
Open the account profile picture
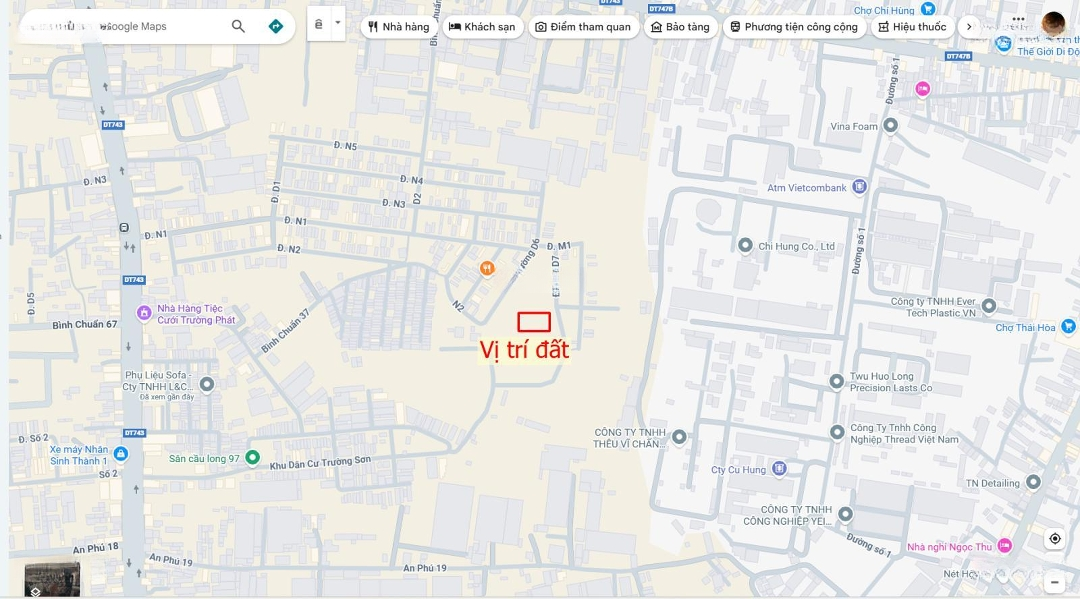pos(1053,23)
